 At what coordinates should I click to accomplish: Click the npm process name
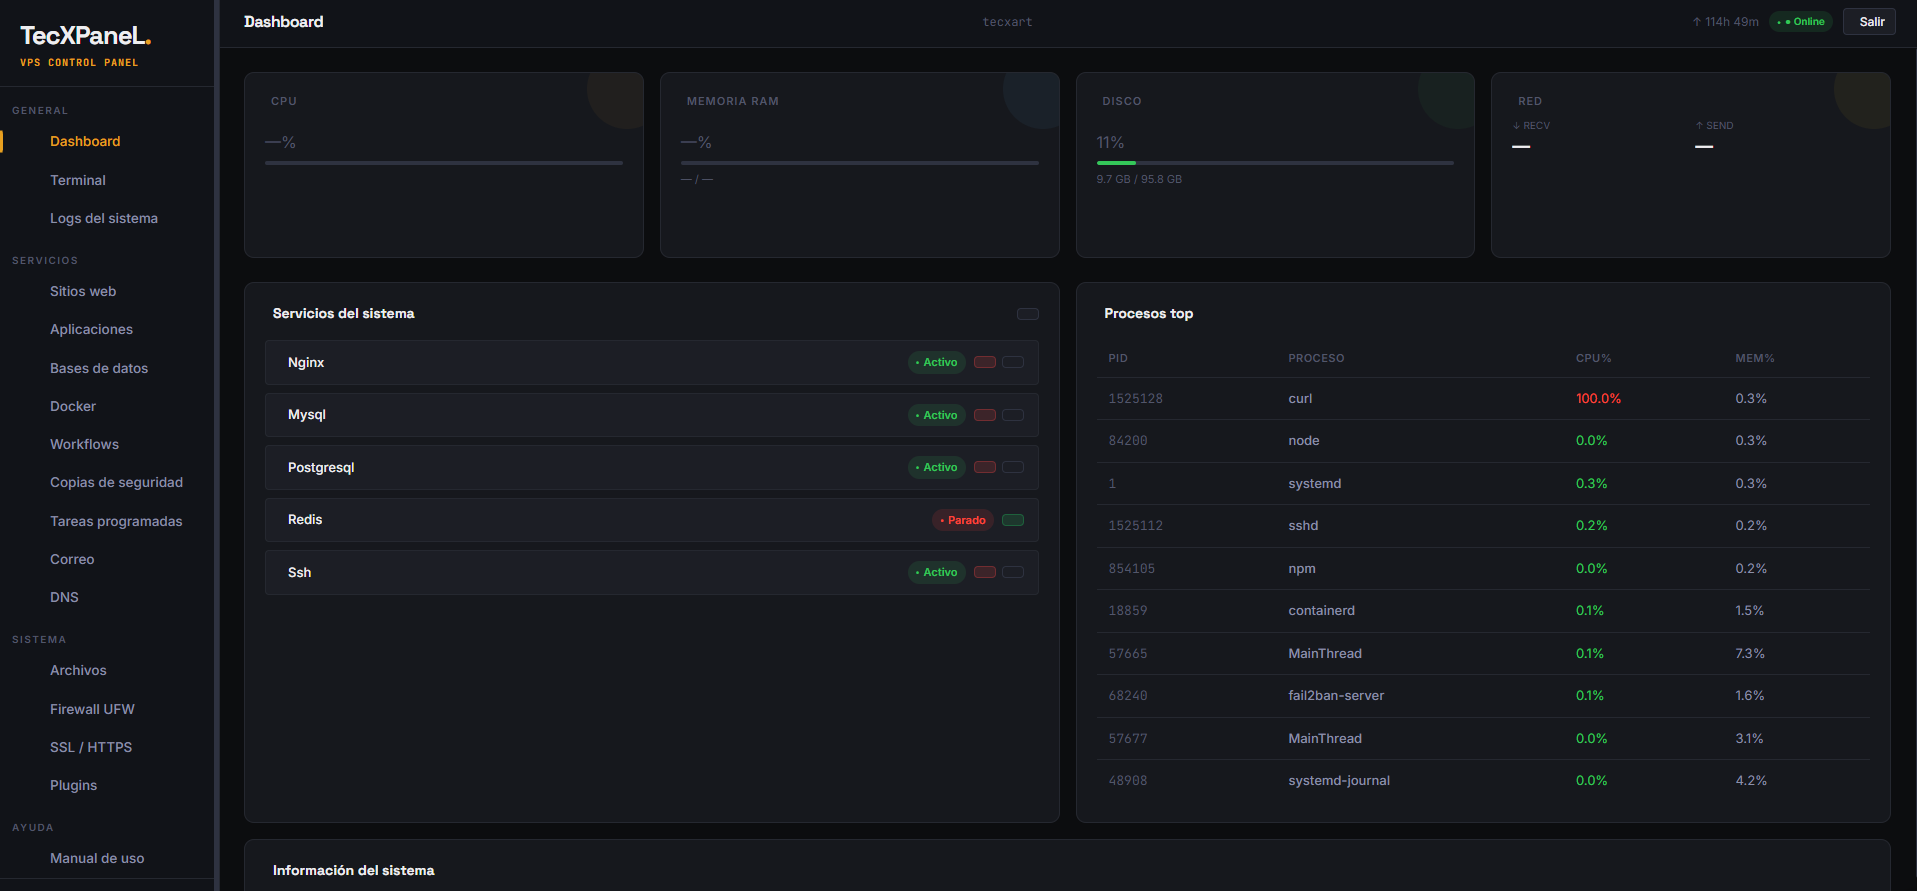pos(1302,568)
